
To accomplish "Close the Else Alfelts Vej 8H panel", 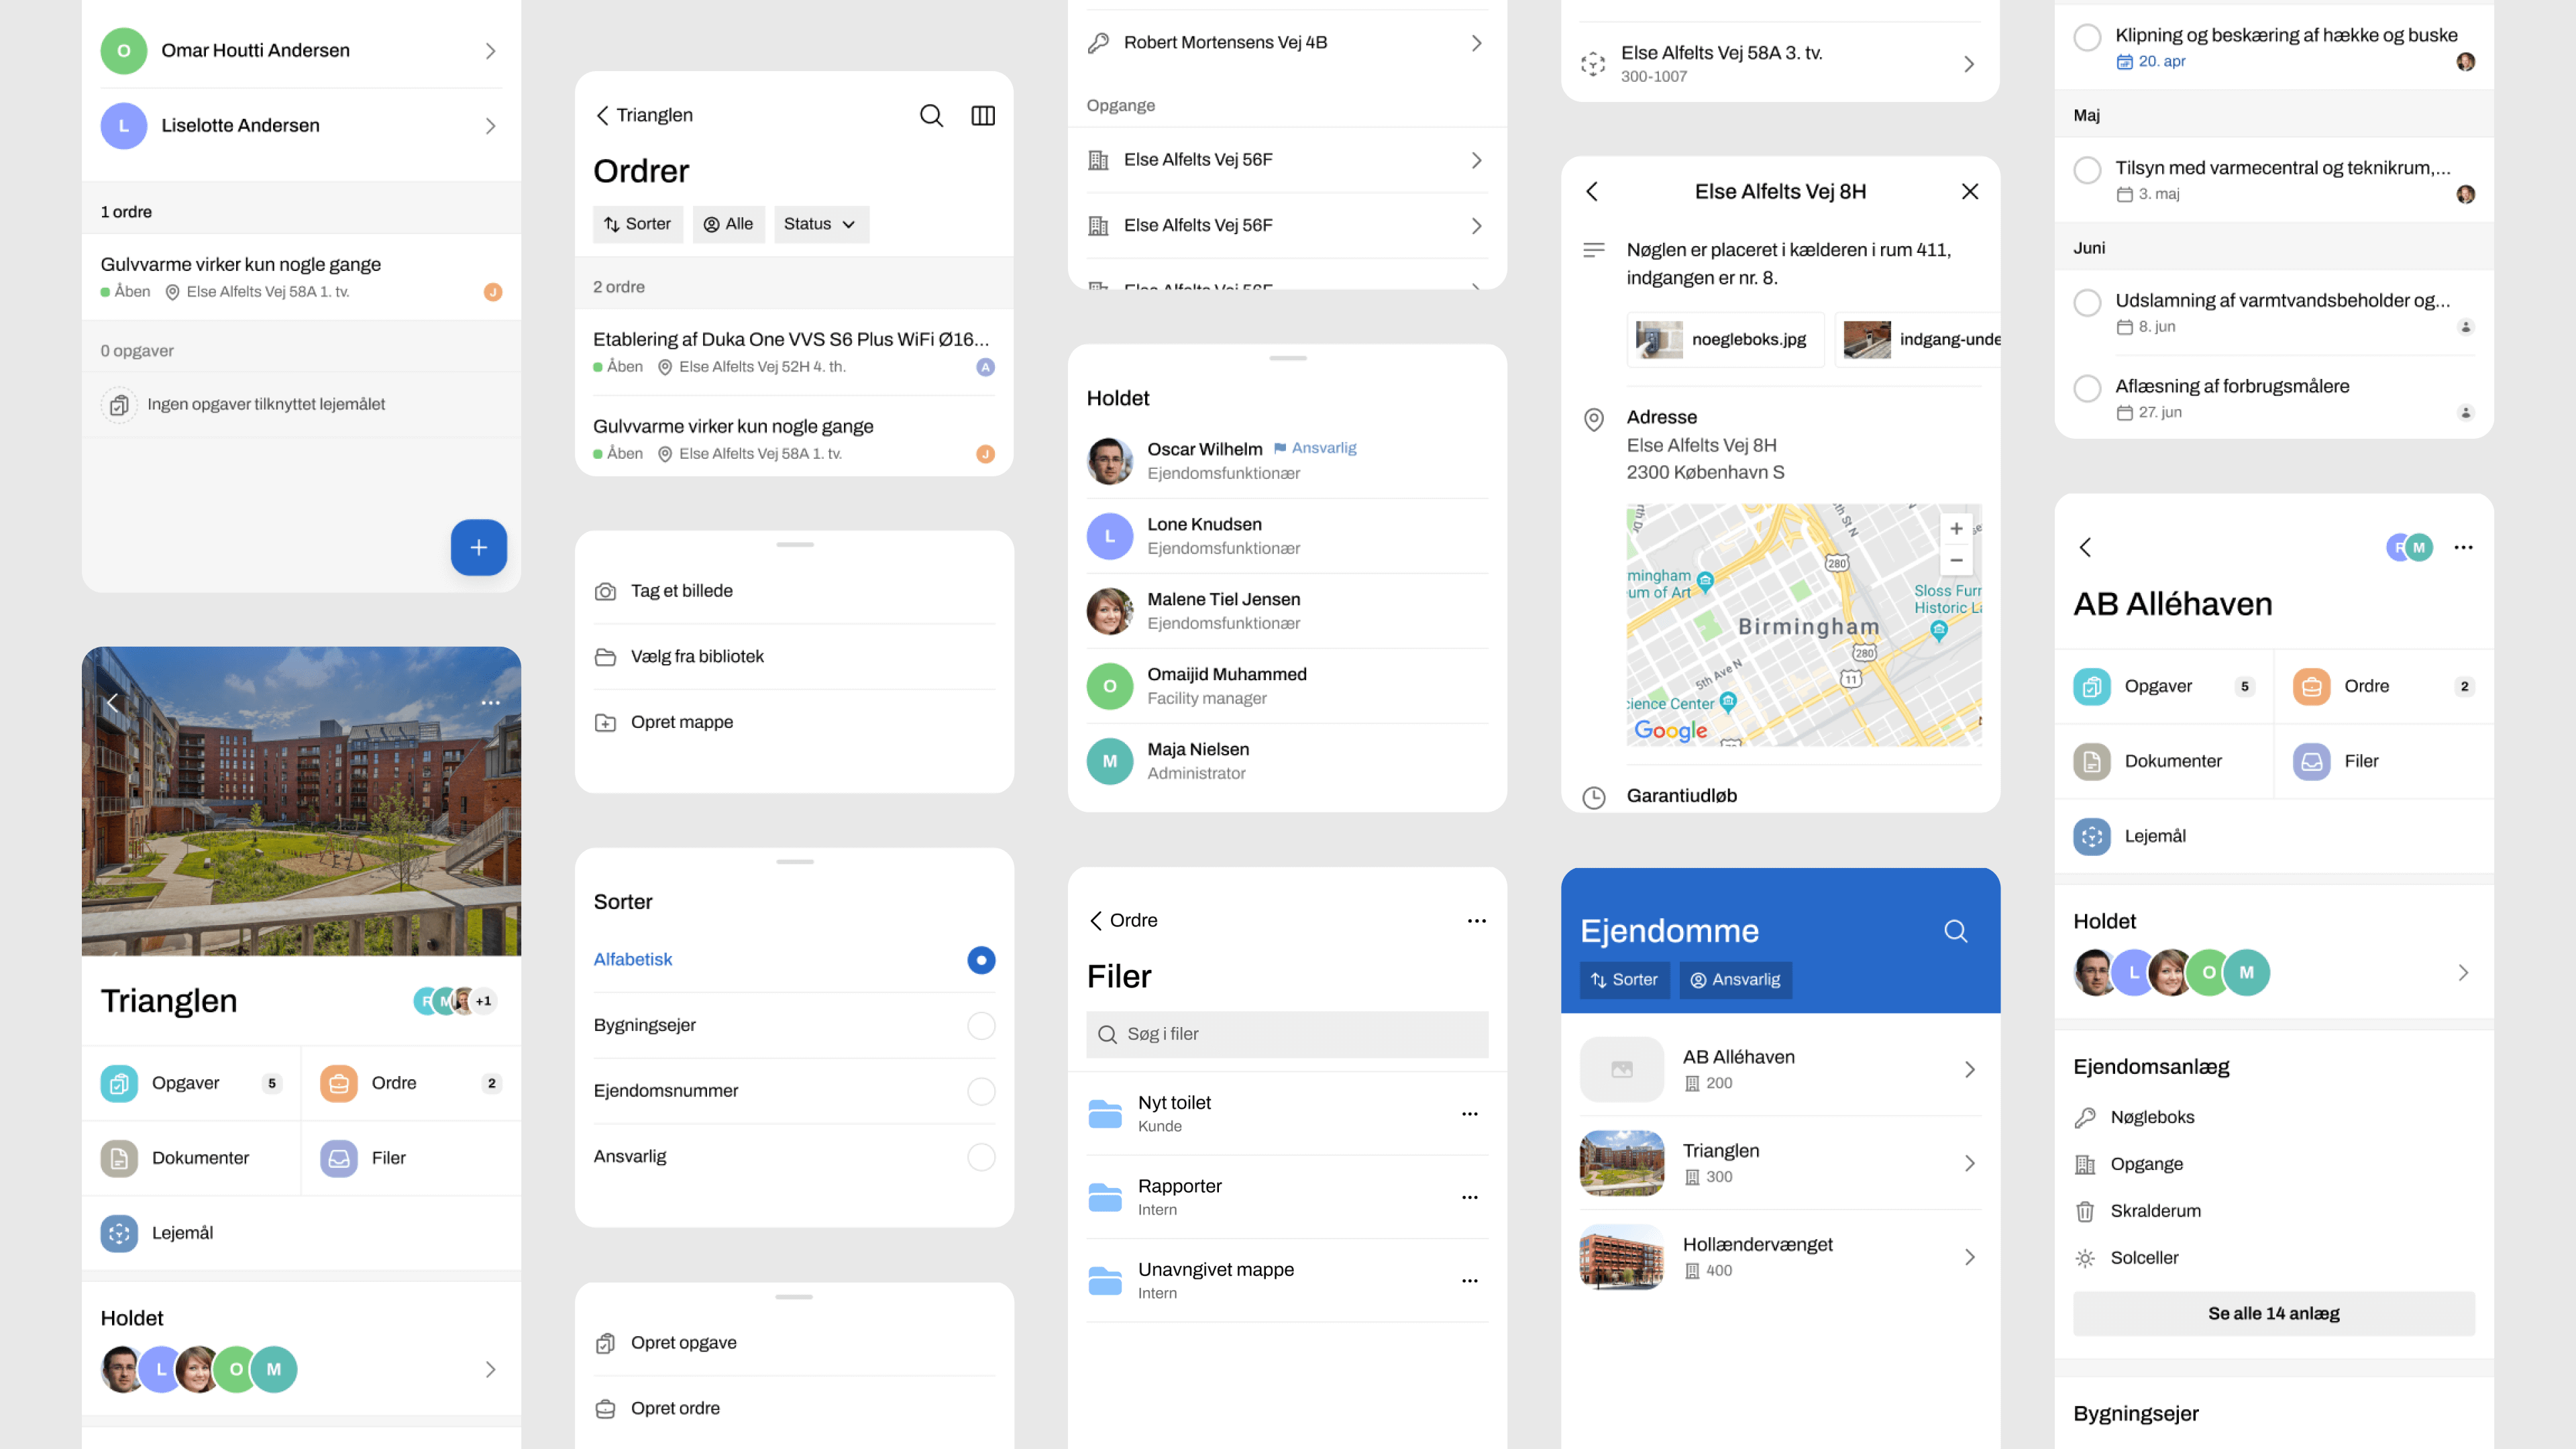I will tap(1969, 191).
